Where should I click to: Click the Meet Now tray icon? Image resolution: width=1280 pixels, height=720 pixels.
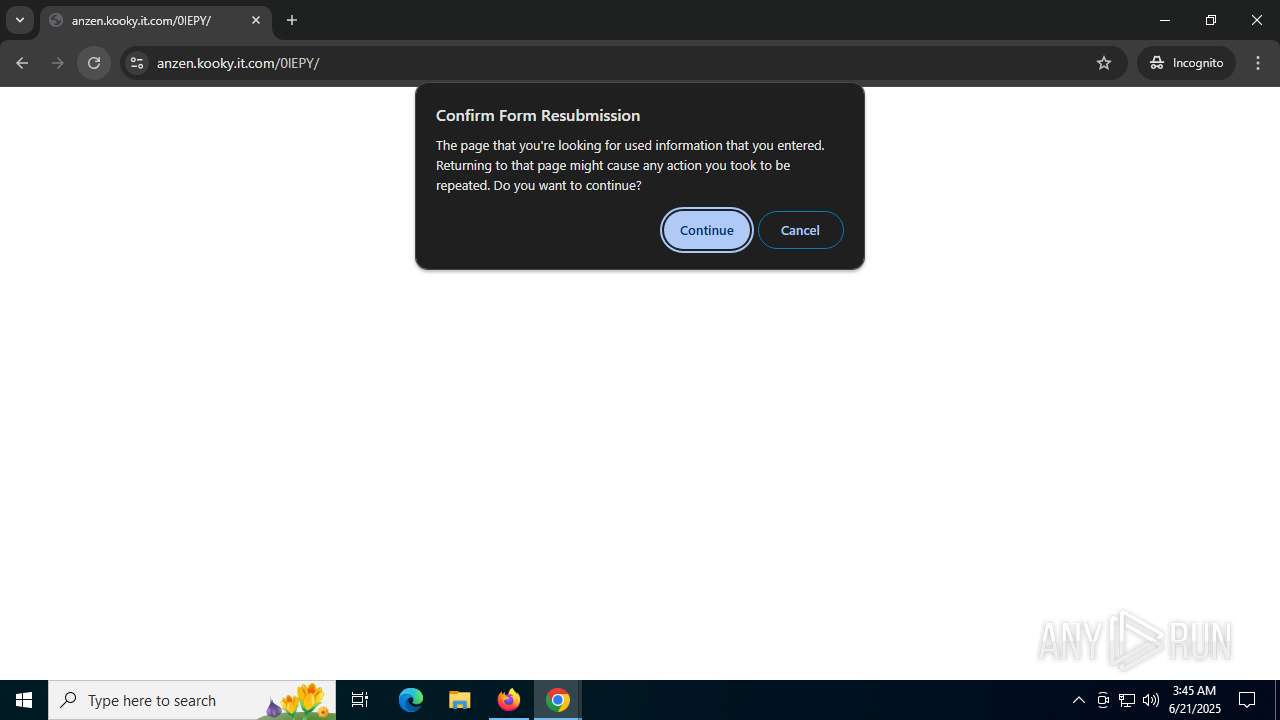click(1103, 700)
